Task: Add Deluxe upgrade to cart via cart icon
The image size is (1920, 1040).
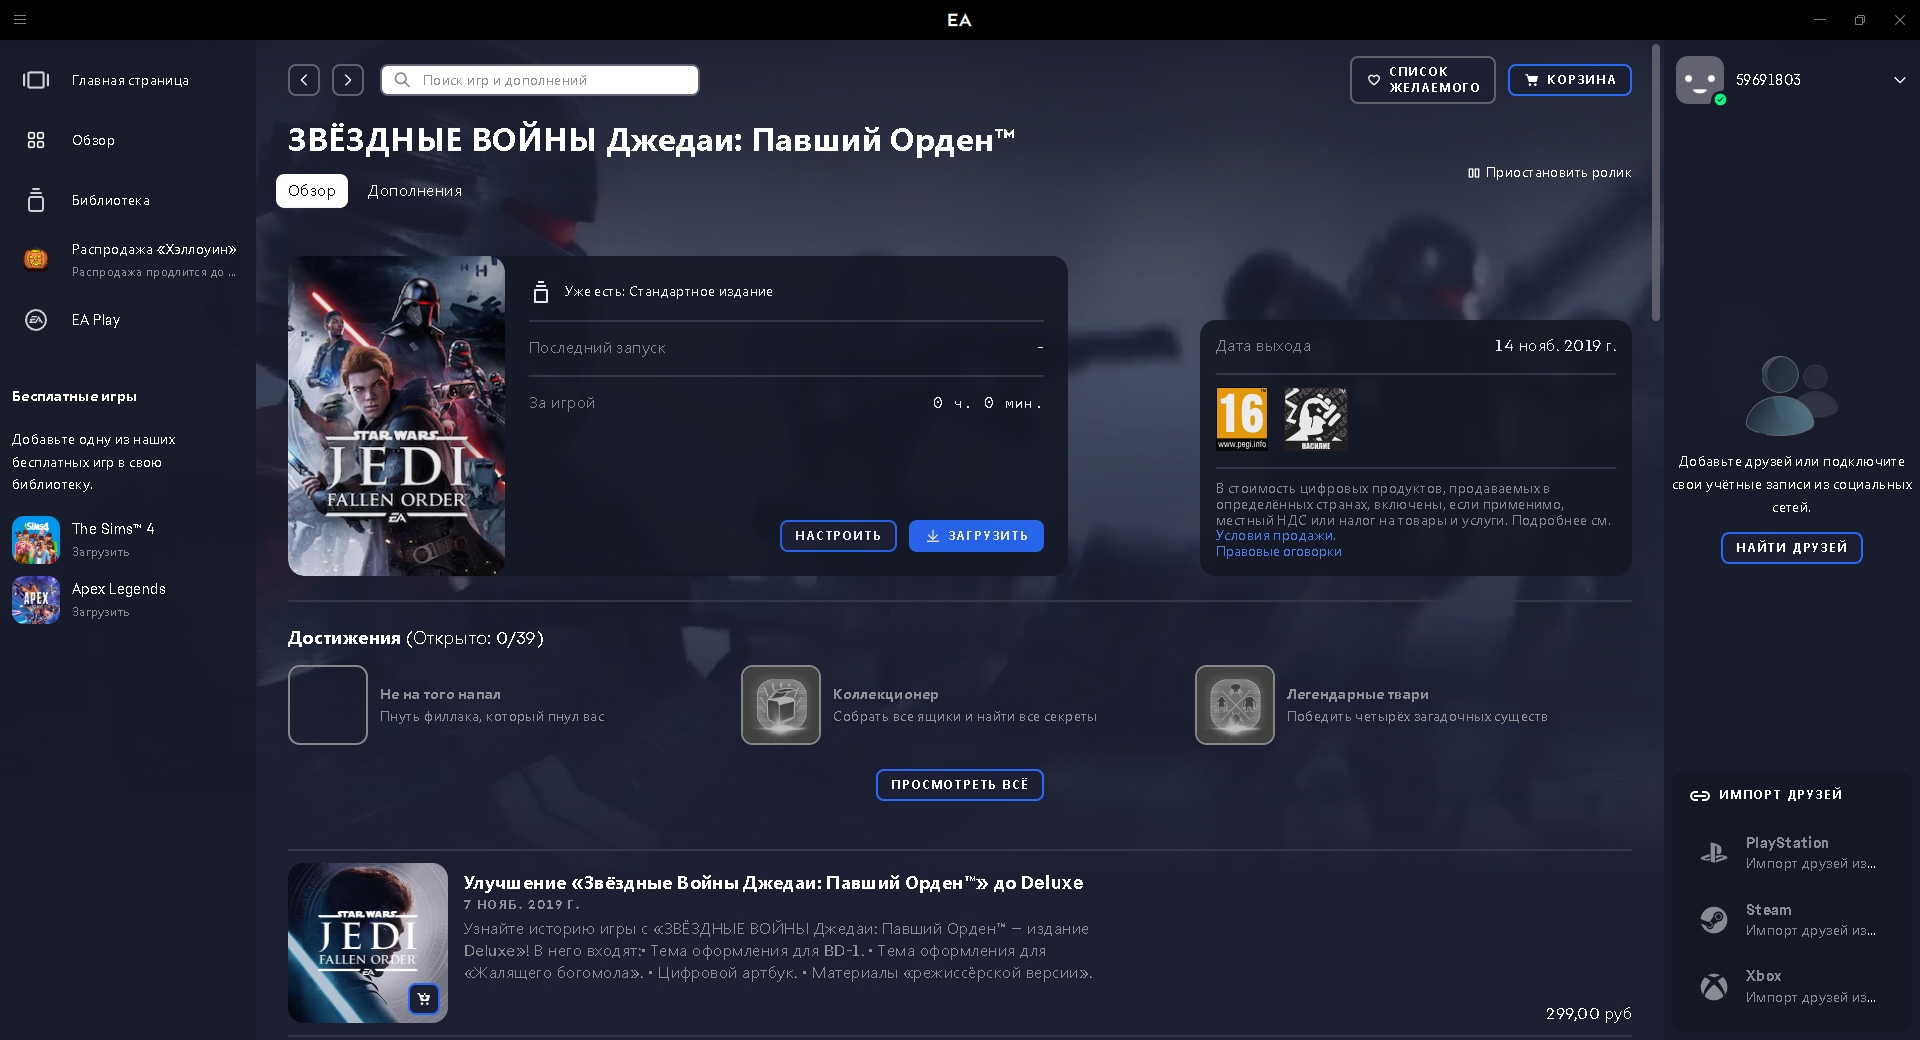Action: point(424,999)
